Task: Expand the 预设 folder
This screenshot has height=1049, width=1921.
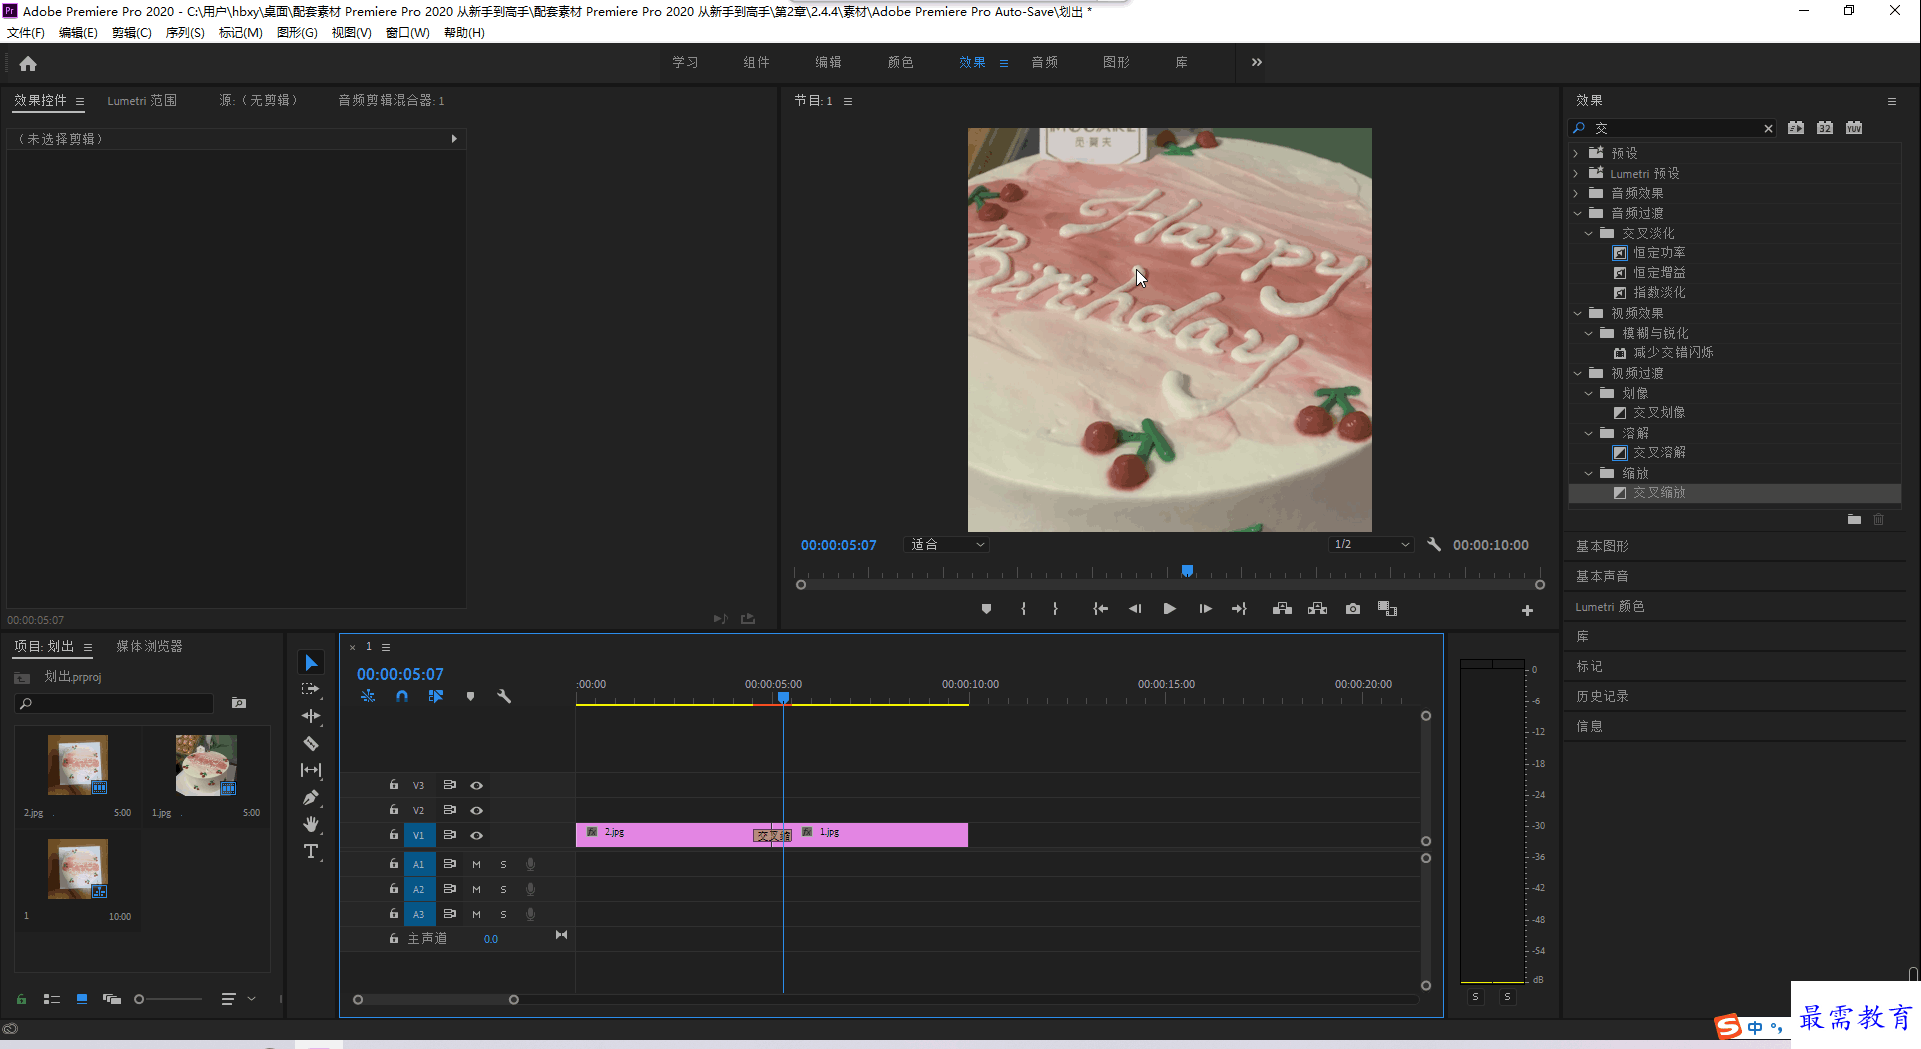Action: tap(1576, 153)
